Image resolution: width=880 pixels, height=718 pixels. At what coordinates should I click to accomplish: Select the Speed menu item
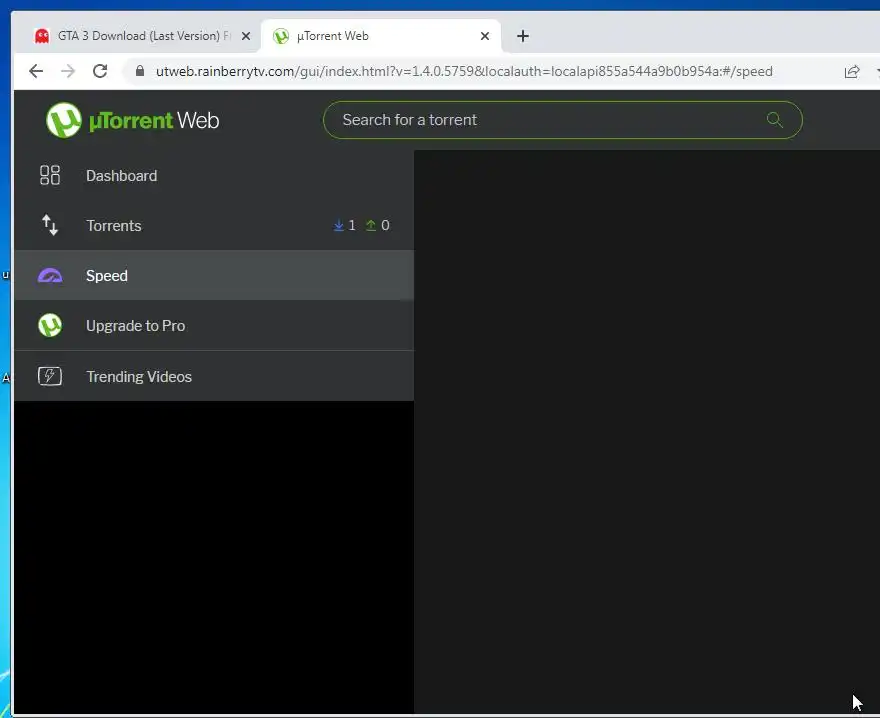coord(214,276)
